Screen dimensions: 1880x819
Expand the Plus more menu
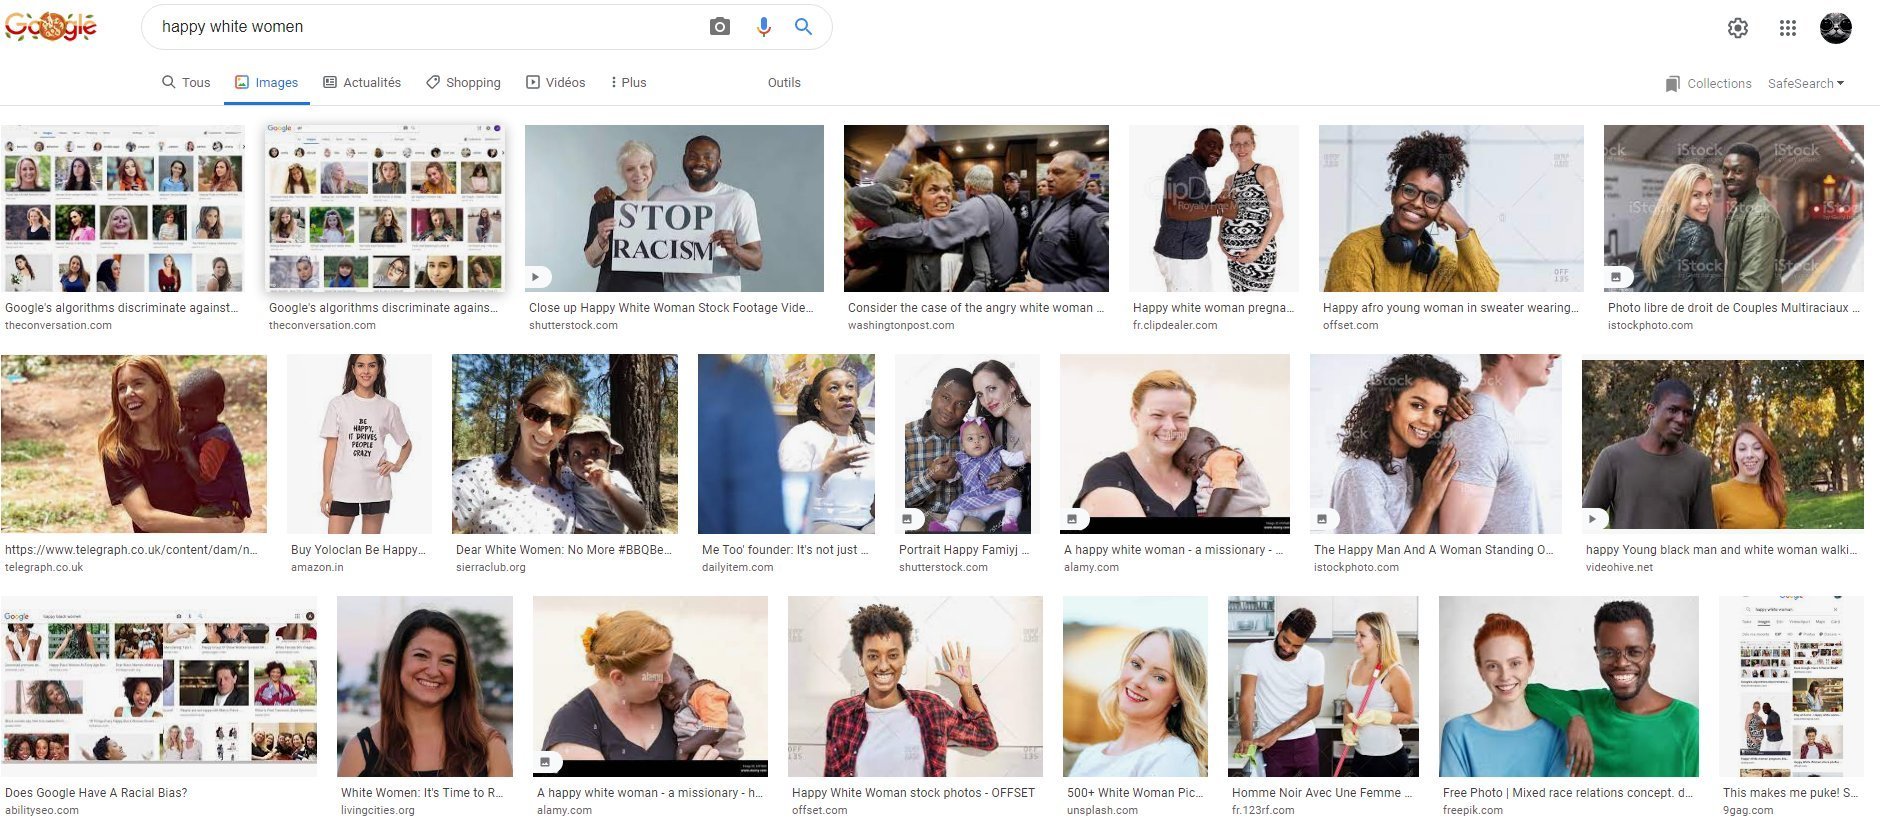pos(628,83)
